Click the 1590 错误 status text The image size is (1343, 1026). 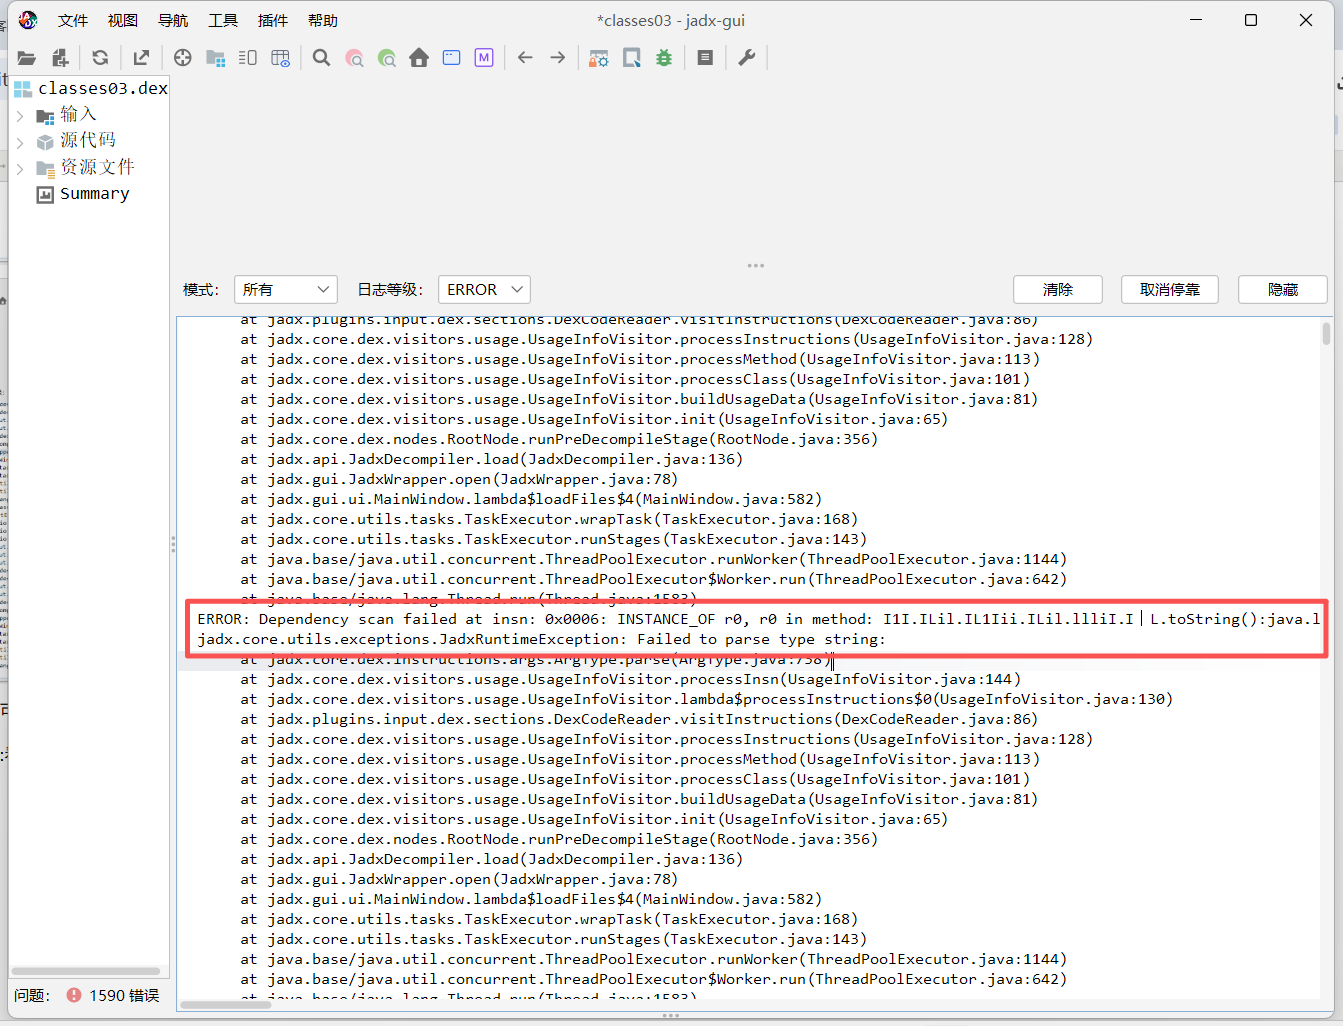click(124, 995)
